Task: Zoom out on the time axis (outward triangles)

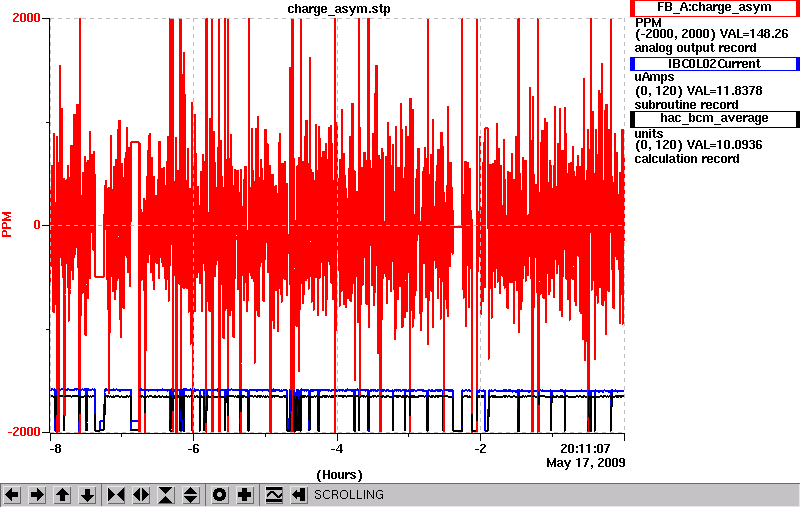Action: click(141, 495)
